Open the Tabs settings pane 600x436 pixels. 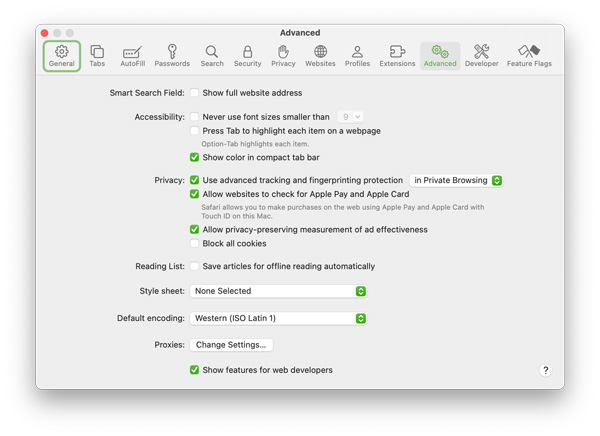(x=97, y=56)
